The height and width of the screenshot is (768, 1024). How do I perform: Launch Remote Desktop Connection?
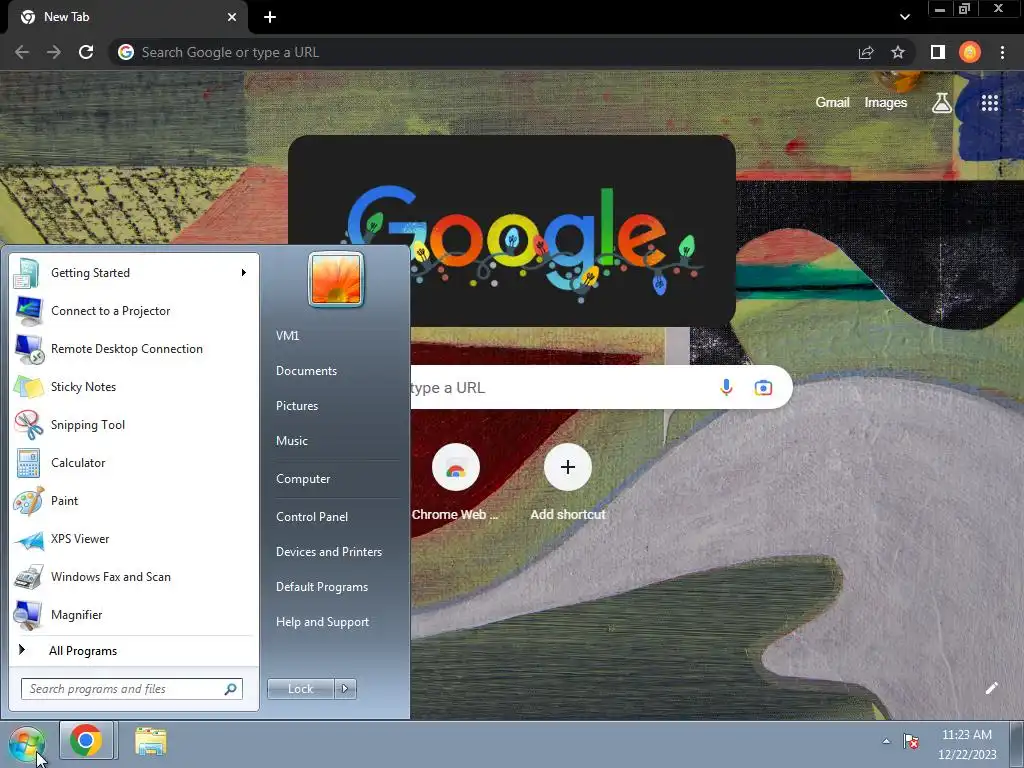point(135,349)
